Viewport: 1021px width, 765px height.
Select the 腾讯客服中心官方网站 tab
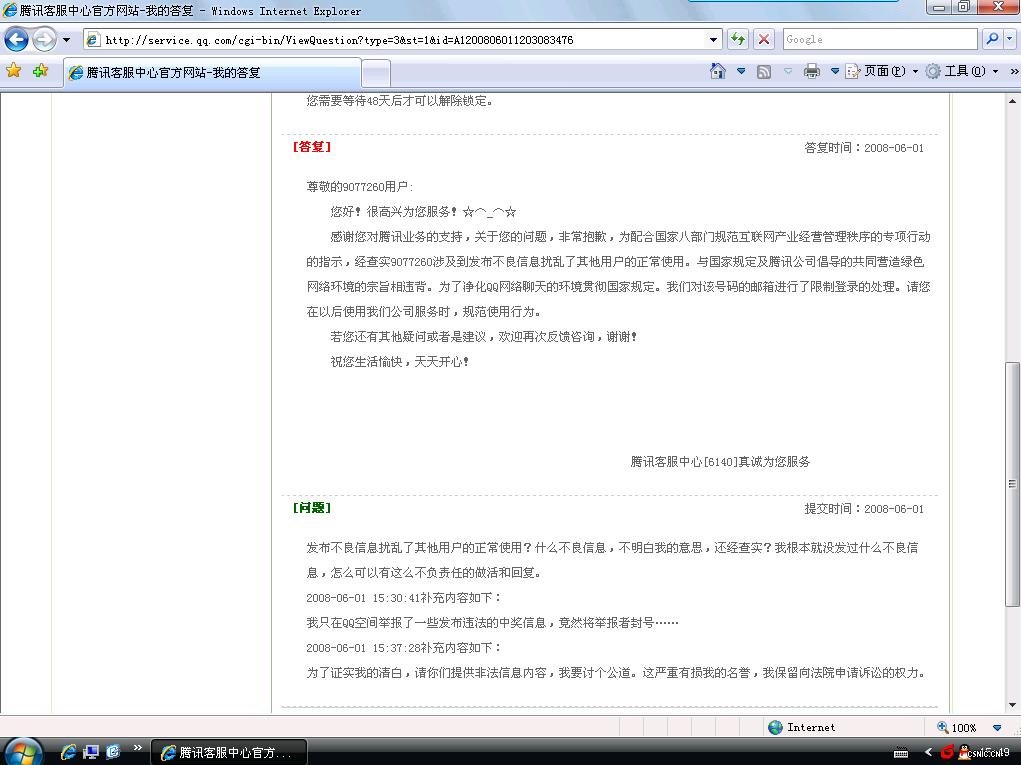click(210, 73)
